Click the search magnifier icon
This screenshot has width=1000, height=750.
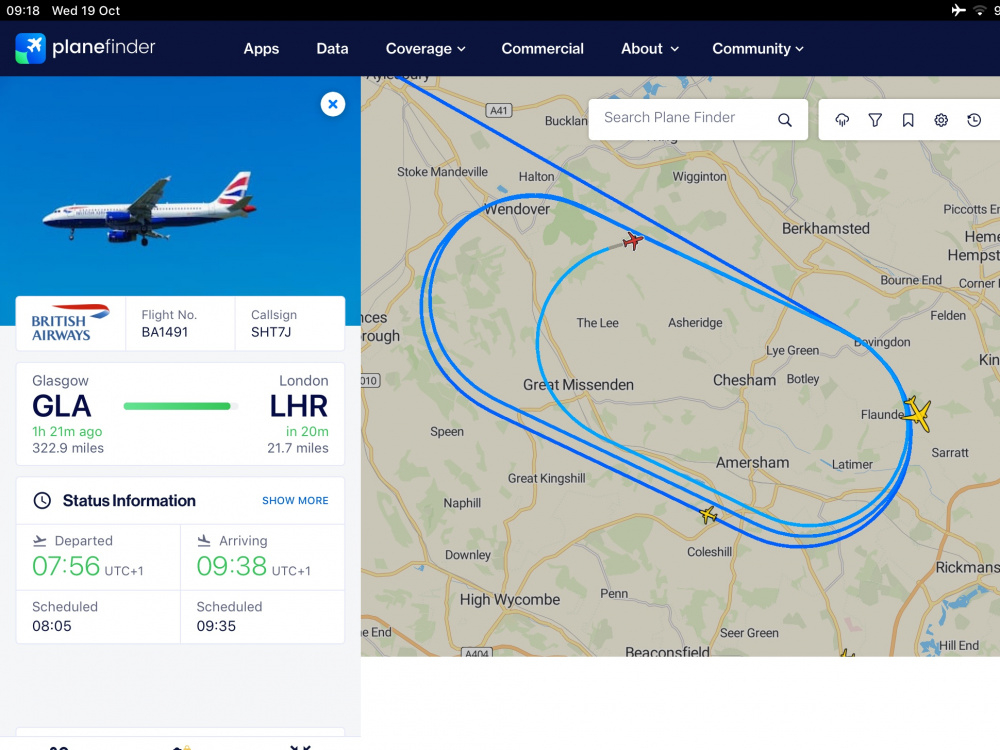(x=784, y=120)
